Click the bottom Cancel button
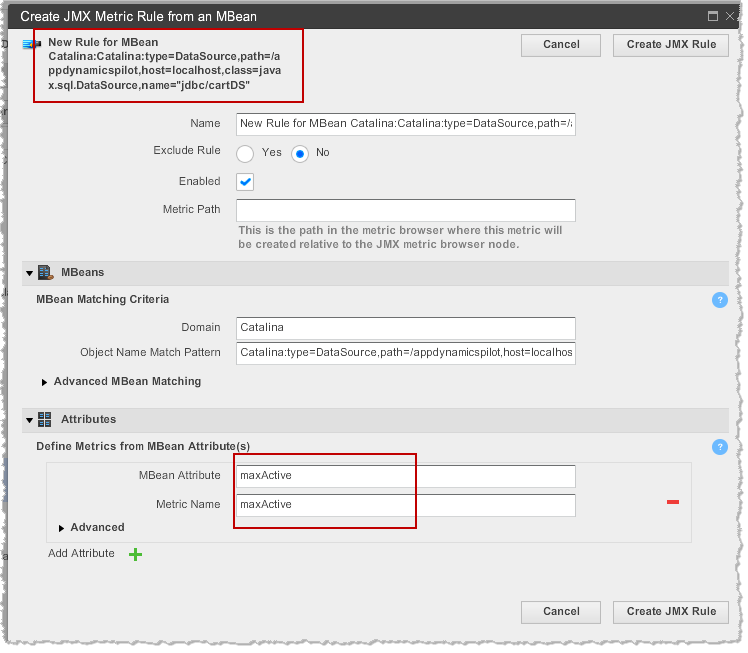 561,612
